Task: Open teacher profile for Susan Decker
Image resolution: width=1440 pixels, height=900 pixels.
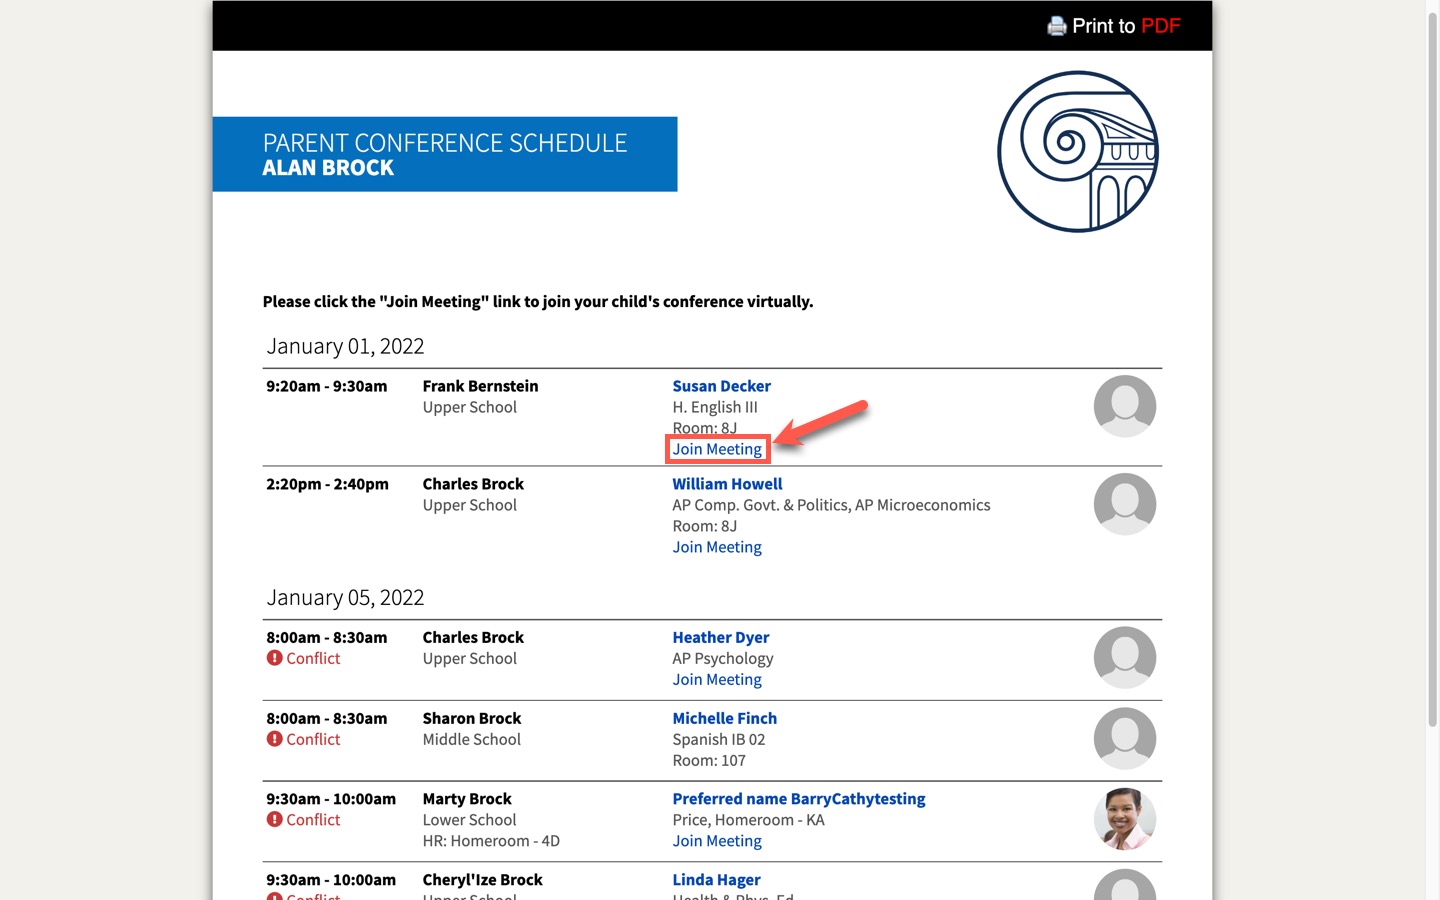Action: point(722,386)
